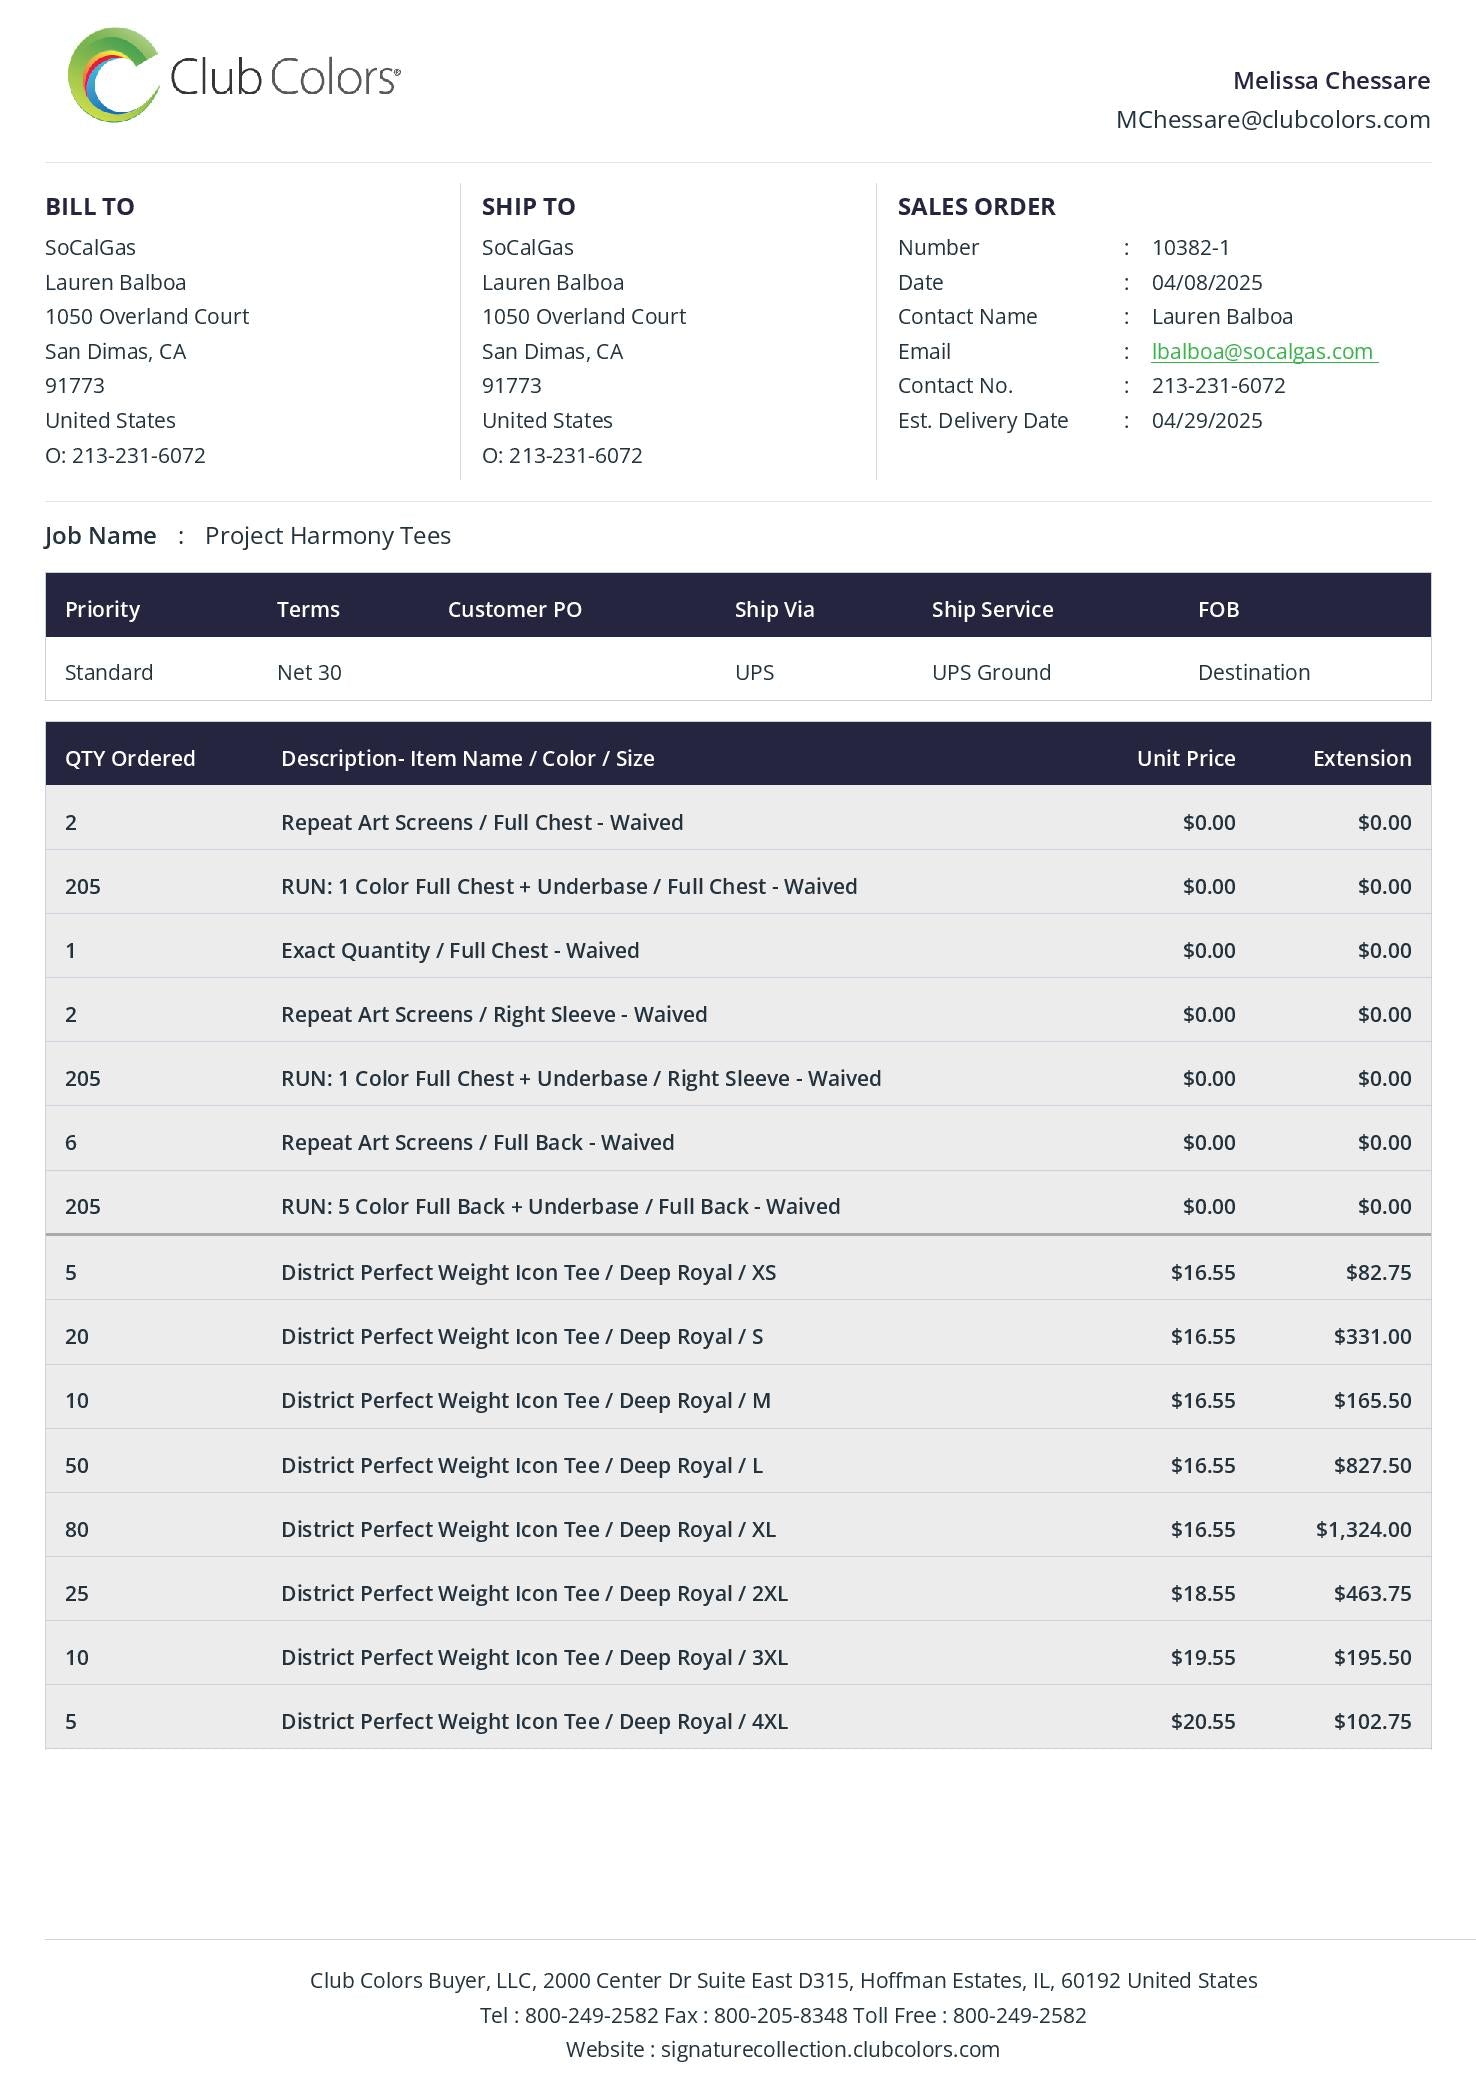Select the Exact Quantity / Full Chest row
The image size is (1476, 2085).
[x=460, y=950]
